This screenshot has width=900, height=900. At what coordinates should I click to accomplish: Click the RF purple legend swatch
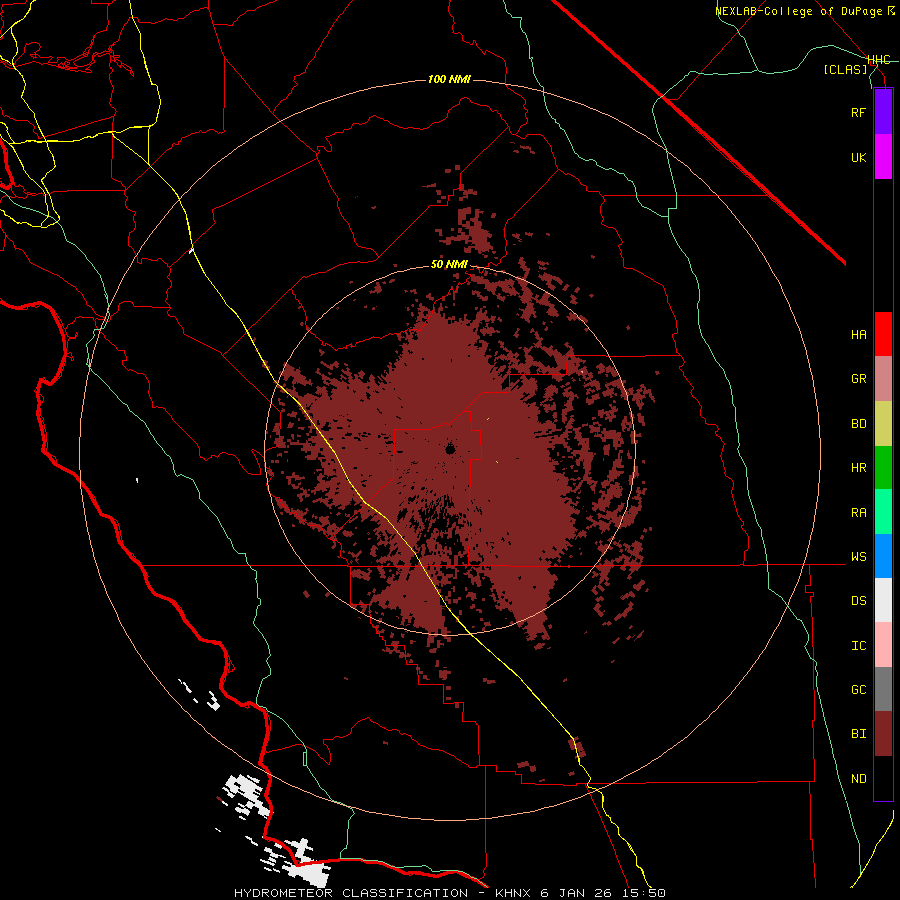point(883,112)
